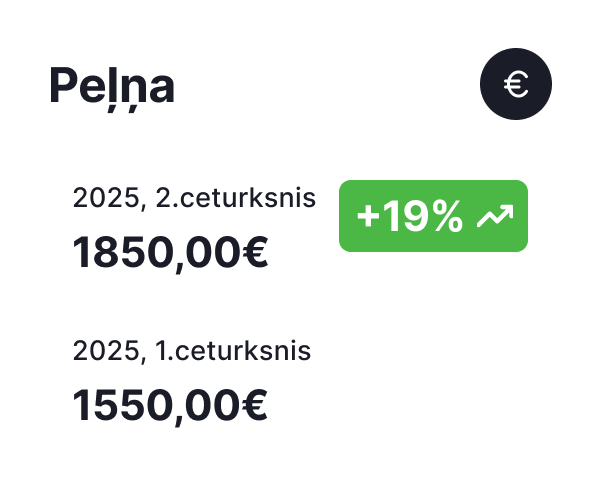Click the plus sign in the green badge
The image size is (600, 504).
(x=368, y=217)
